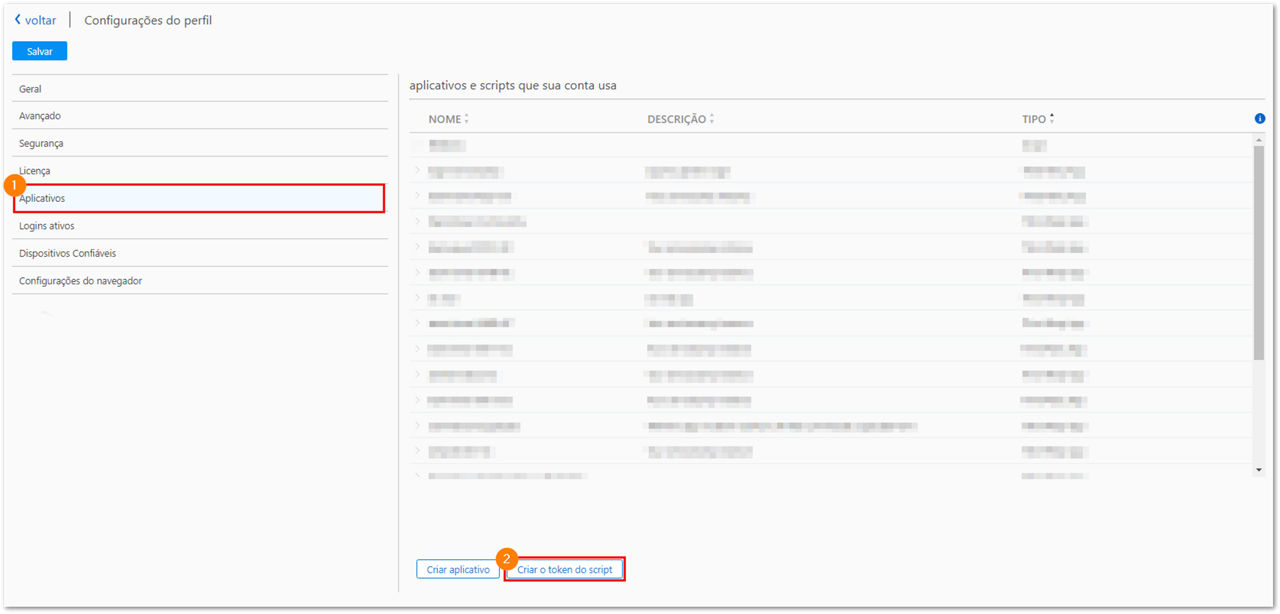1280x614 pixels.
Task: Open Dispositivos Confiáveis section
Action: point(200,253)
